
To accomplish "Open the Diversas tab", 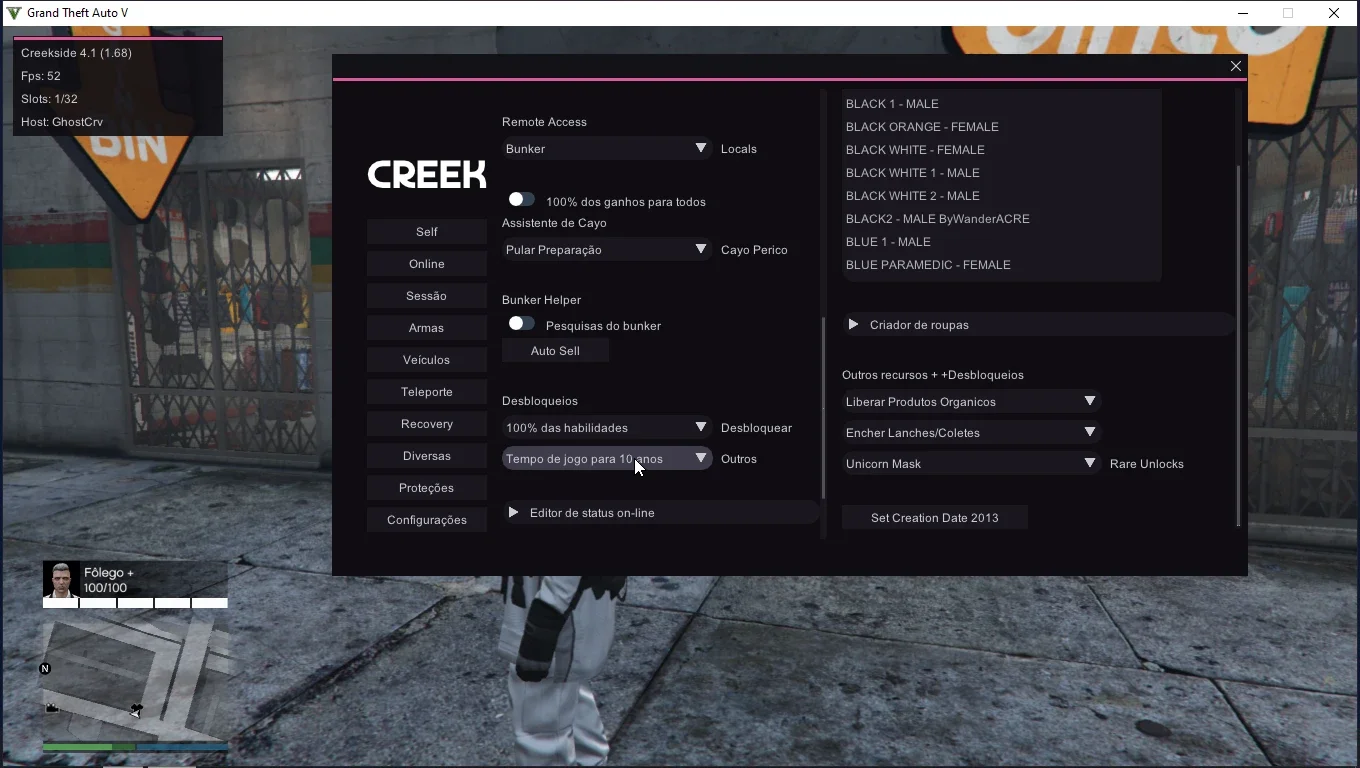I will click(x=427, y=456).
